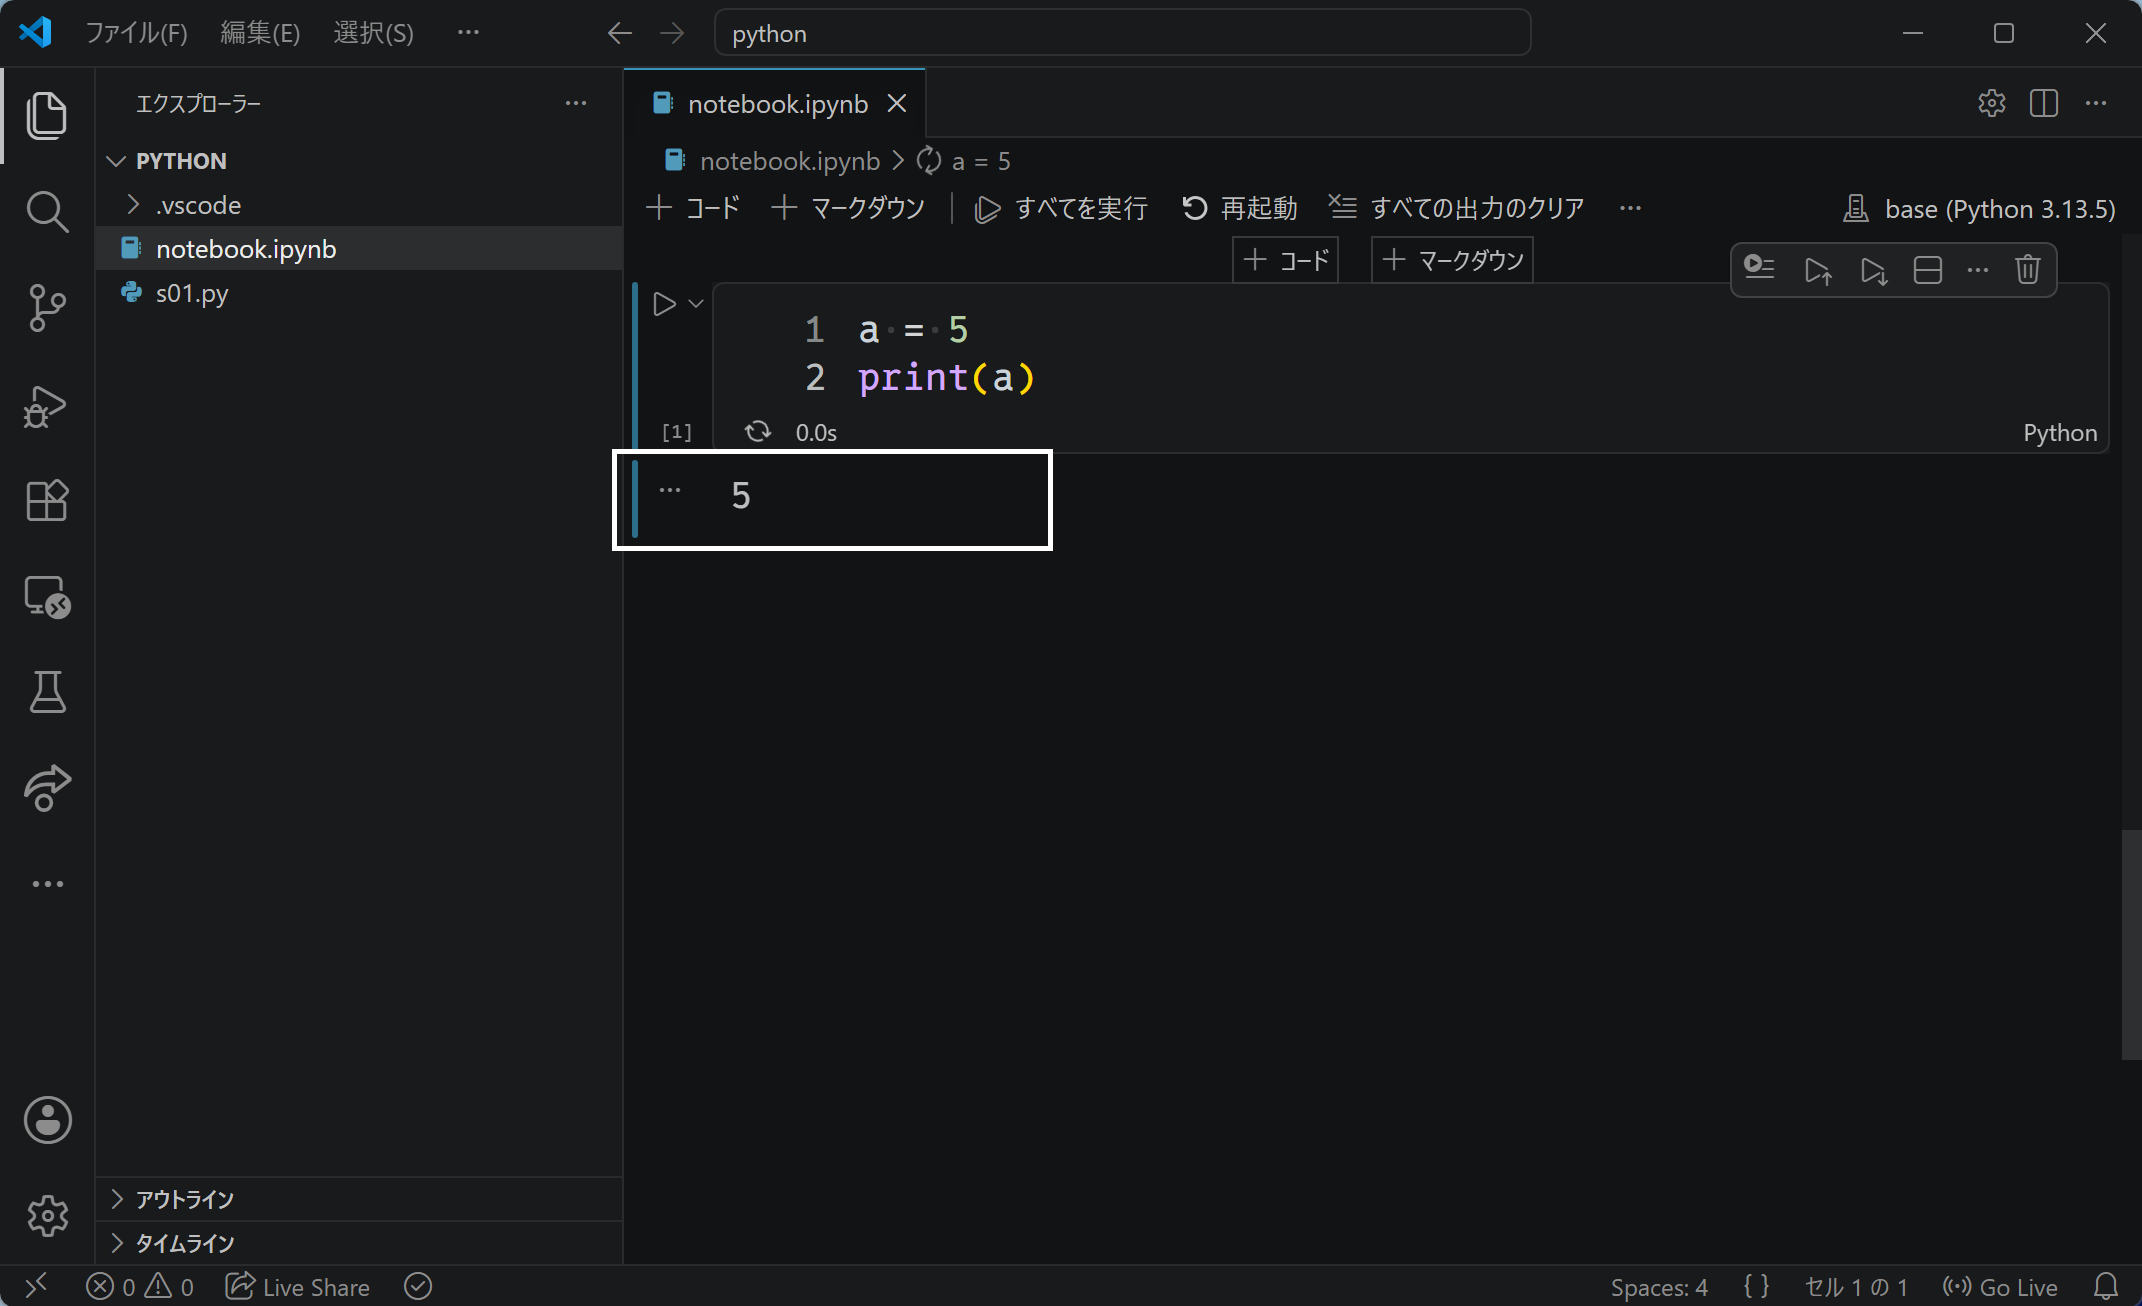
Task: Execute cell and below icon
Action: point(1873,270)
